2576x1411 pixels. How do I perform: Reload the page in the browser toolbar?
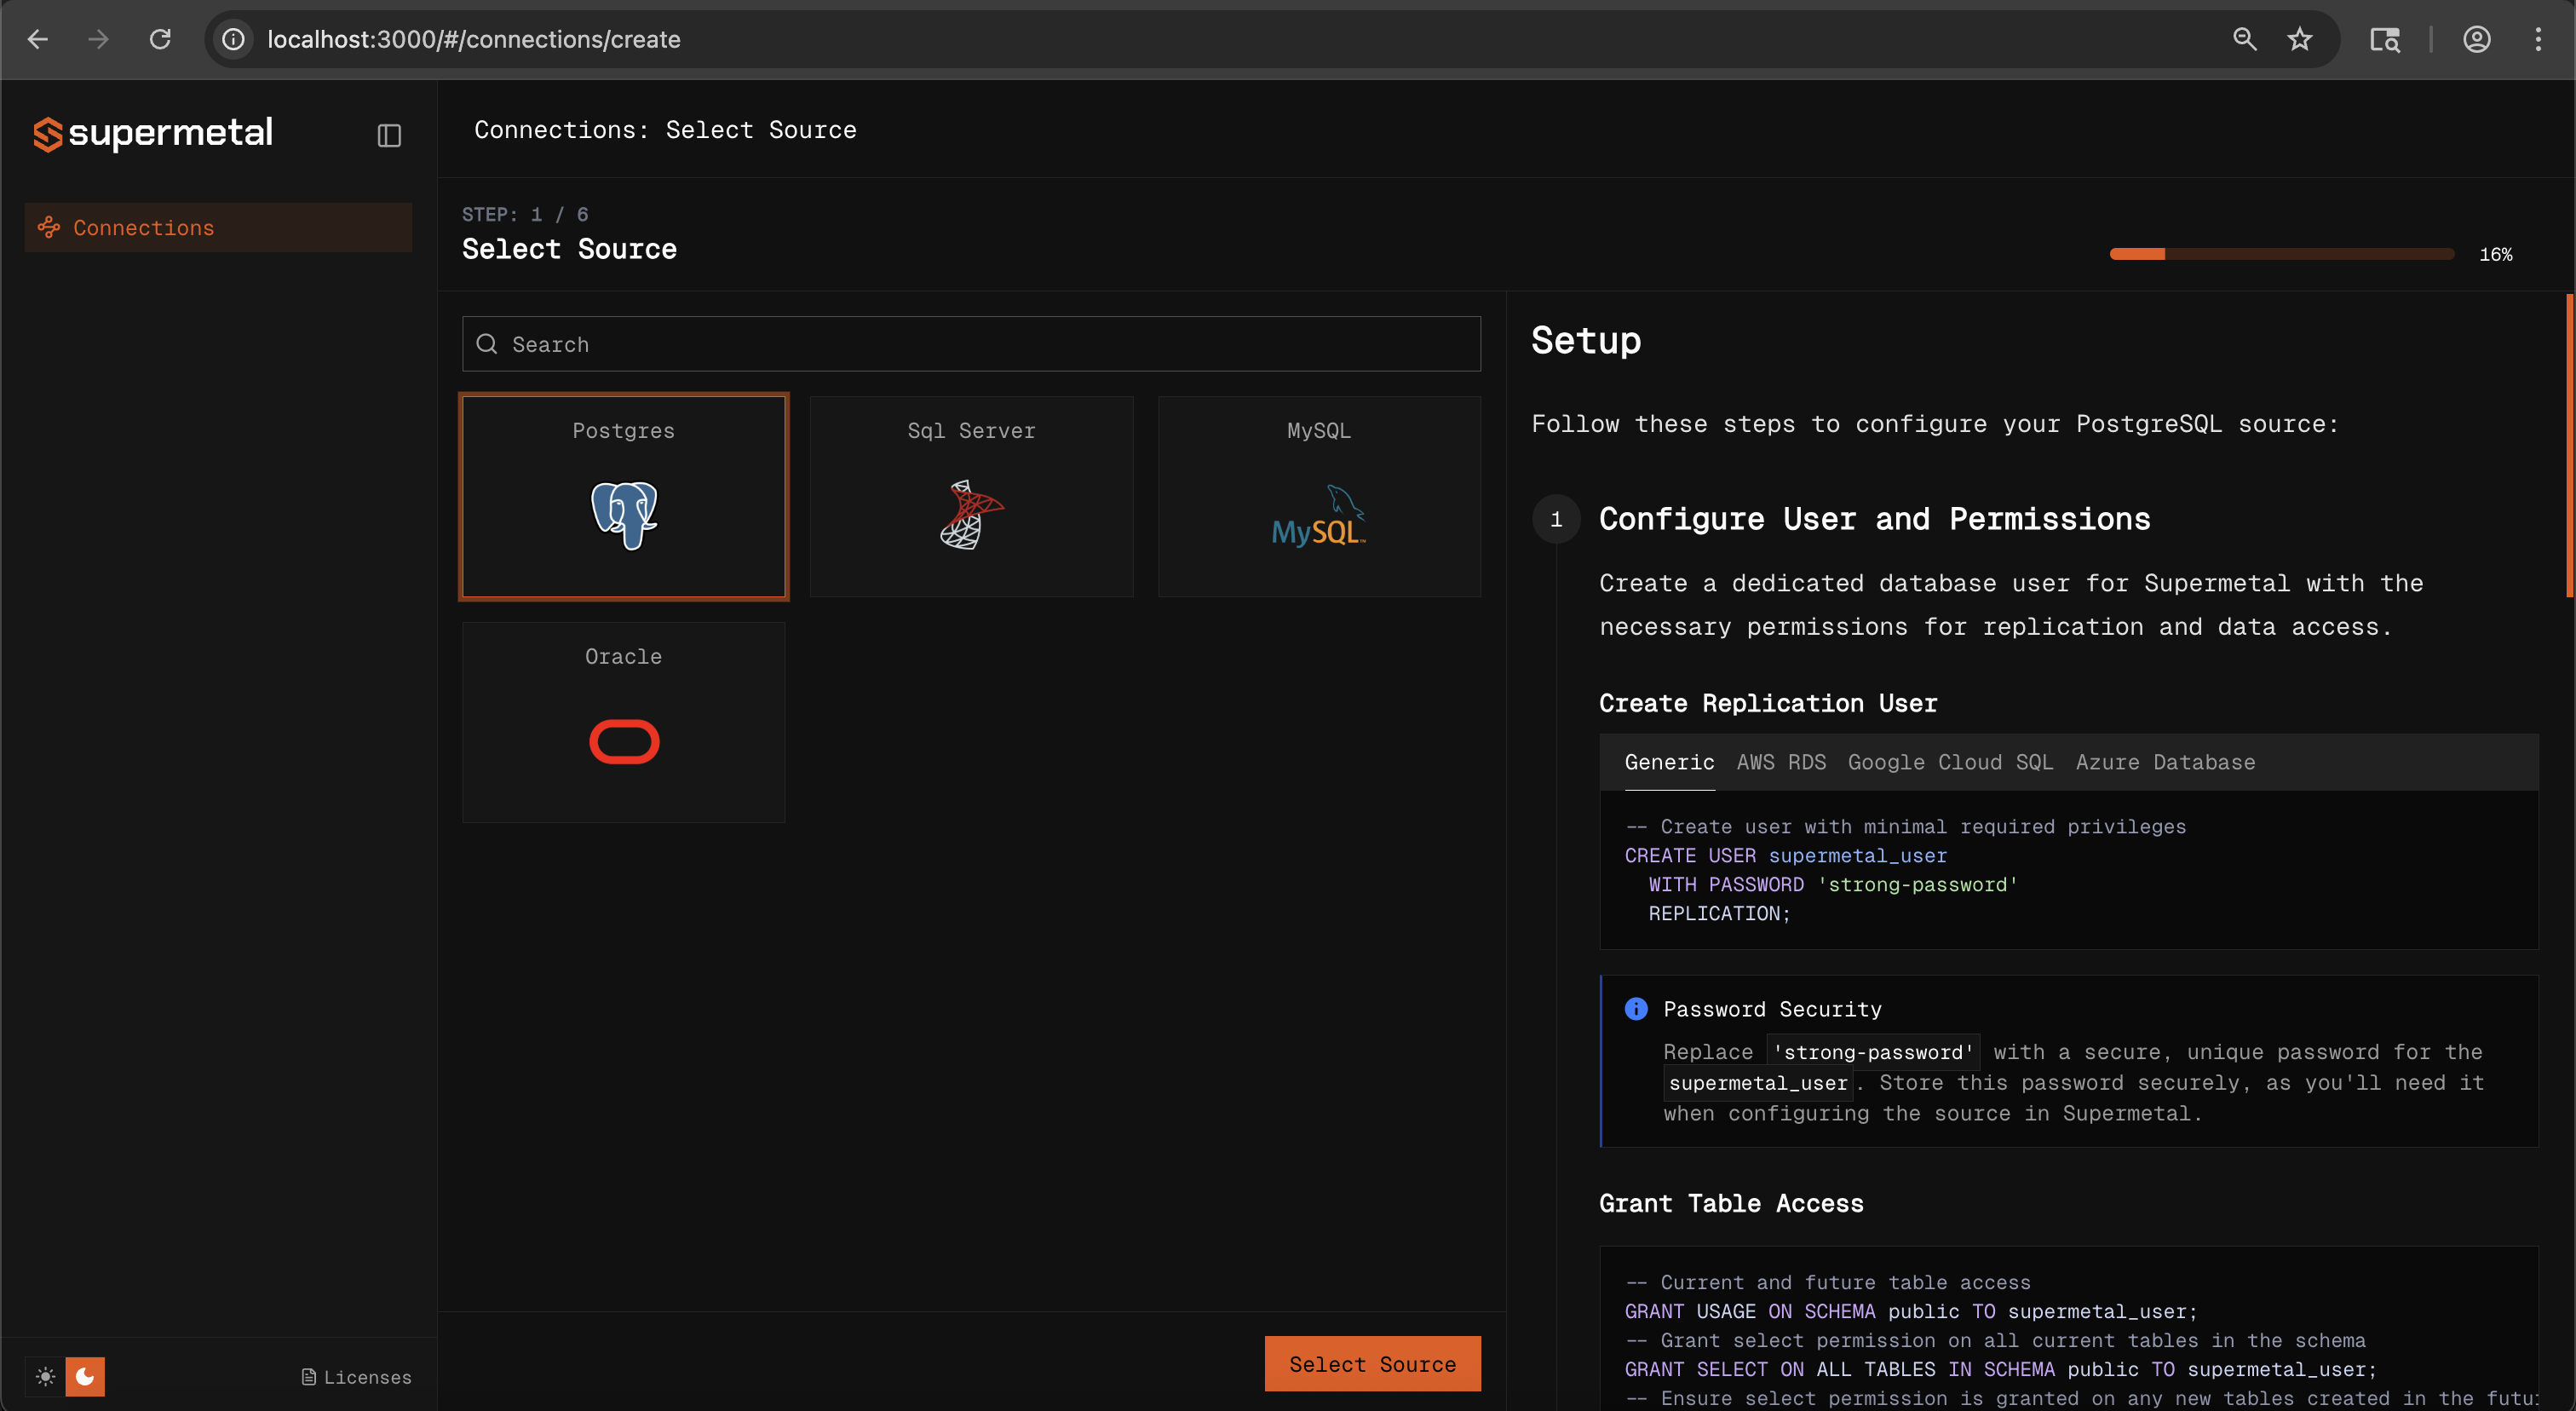coord(160,39)
